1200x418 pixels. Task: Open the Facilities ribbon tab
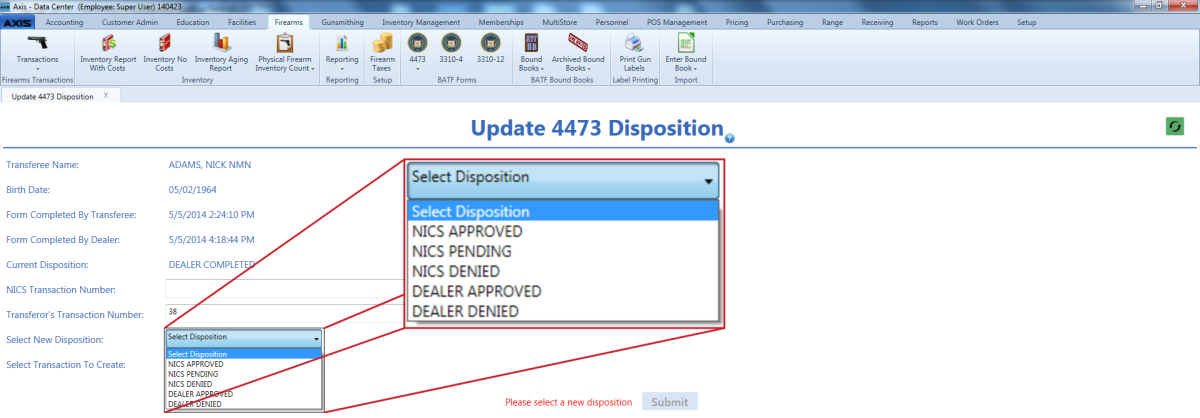(241, 21)
